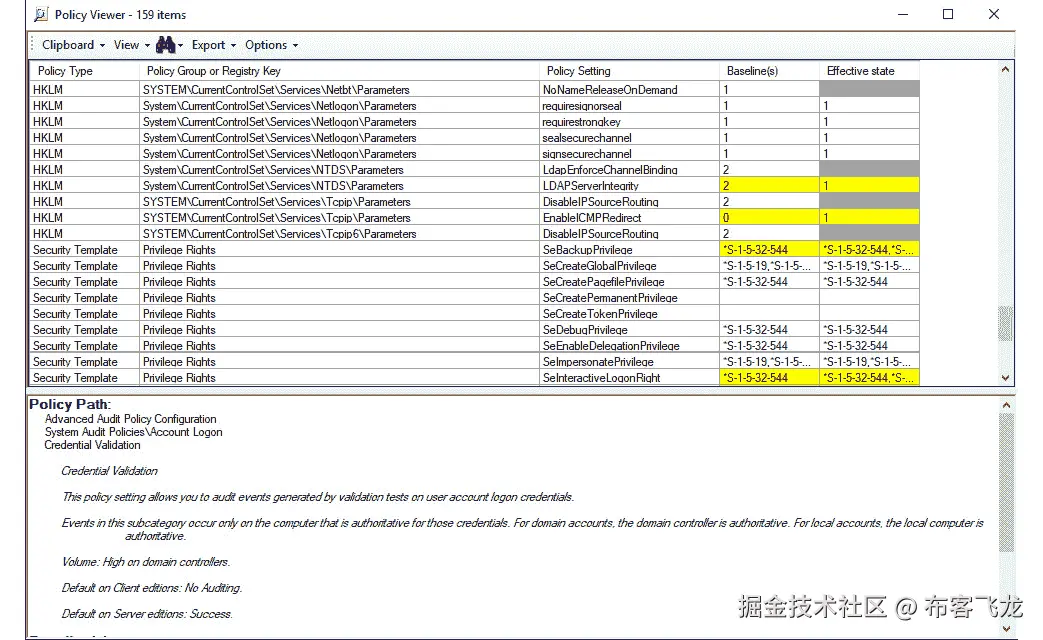Select the LdapEnforceChannelBinding row

tap(475, 170)
